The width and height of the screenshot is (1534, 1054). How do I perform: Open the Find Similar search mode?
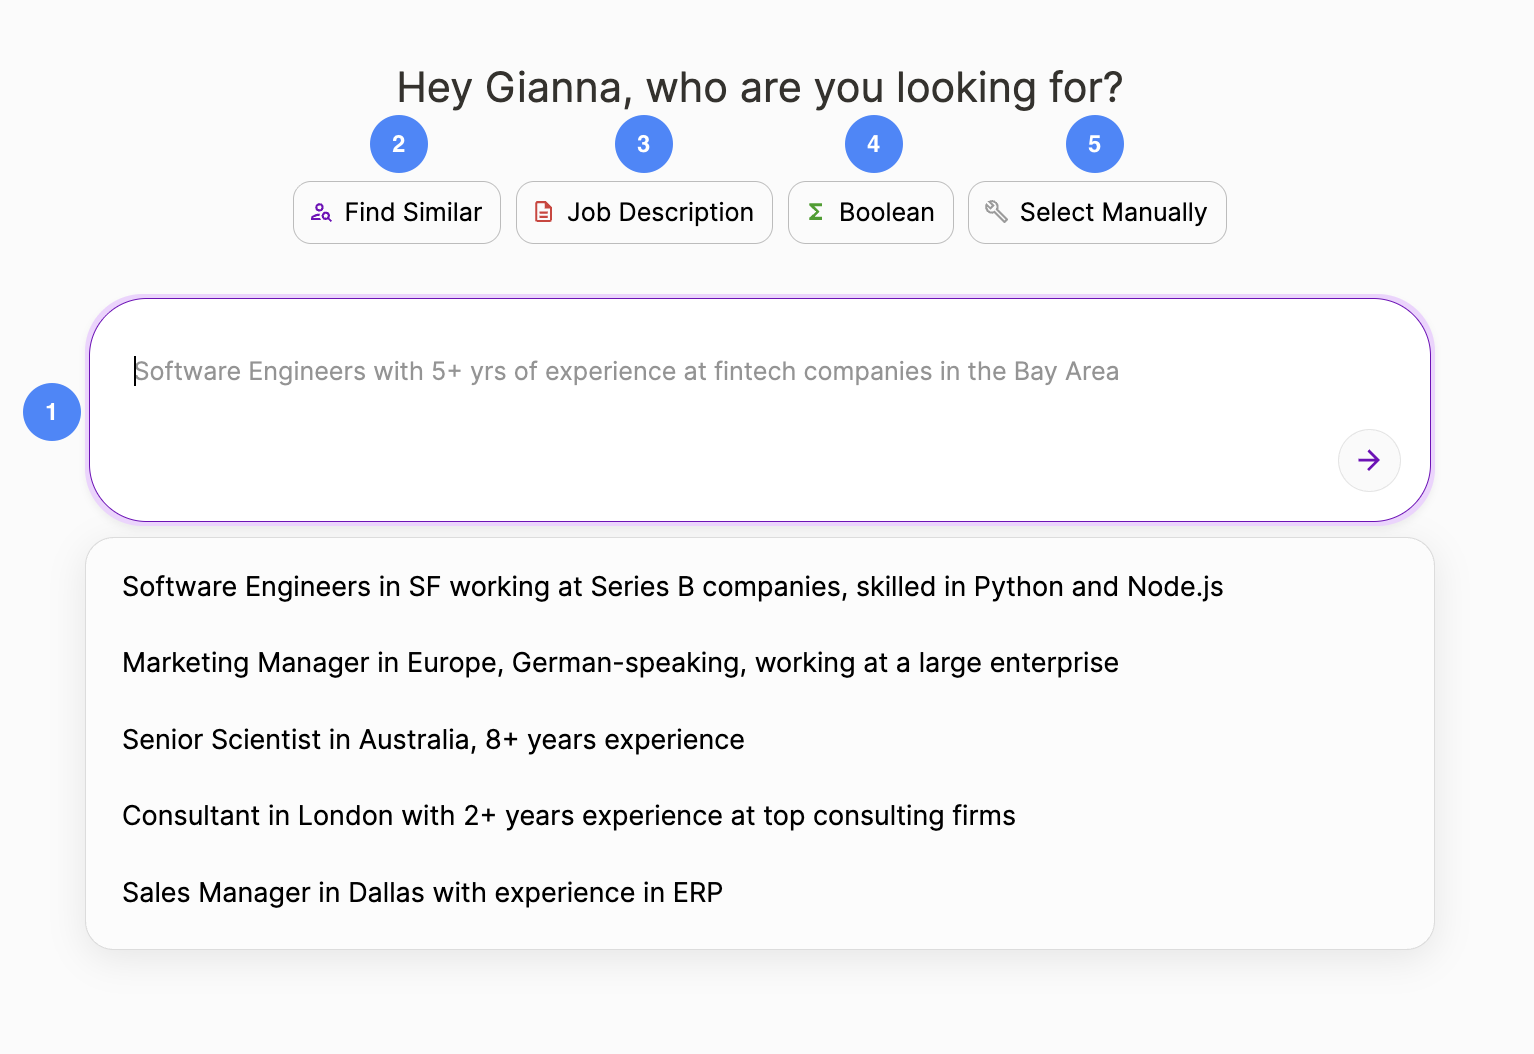pos(397,212)
